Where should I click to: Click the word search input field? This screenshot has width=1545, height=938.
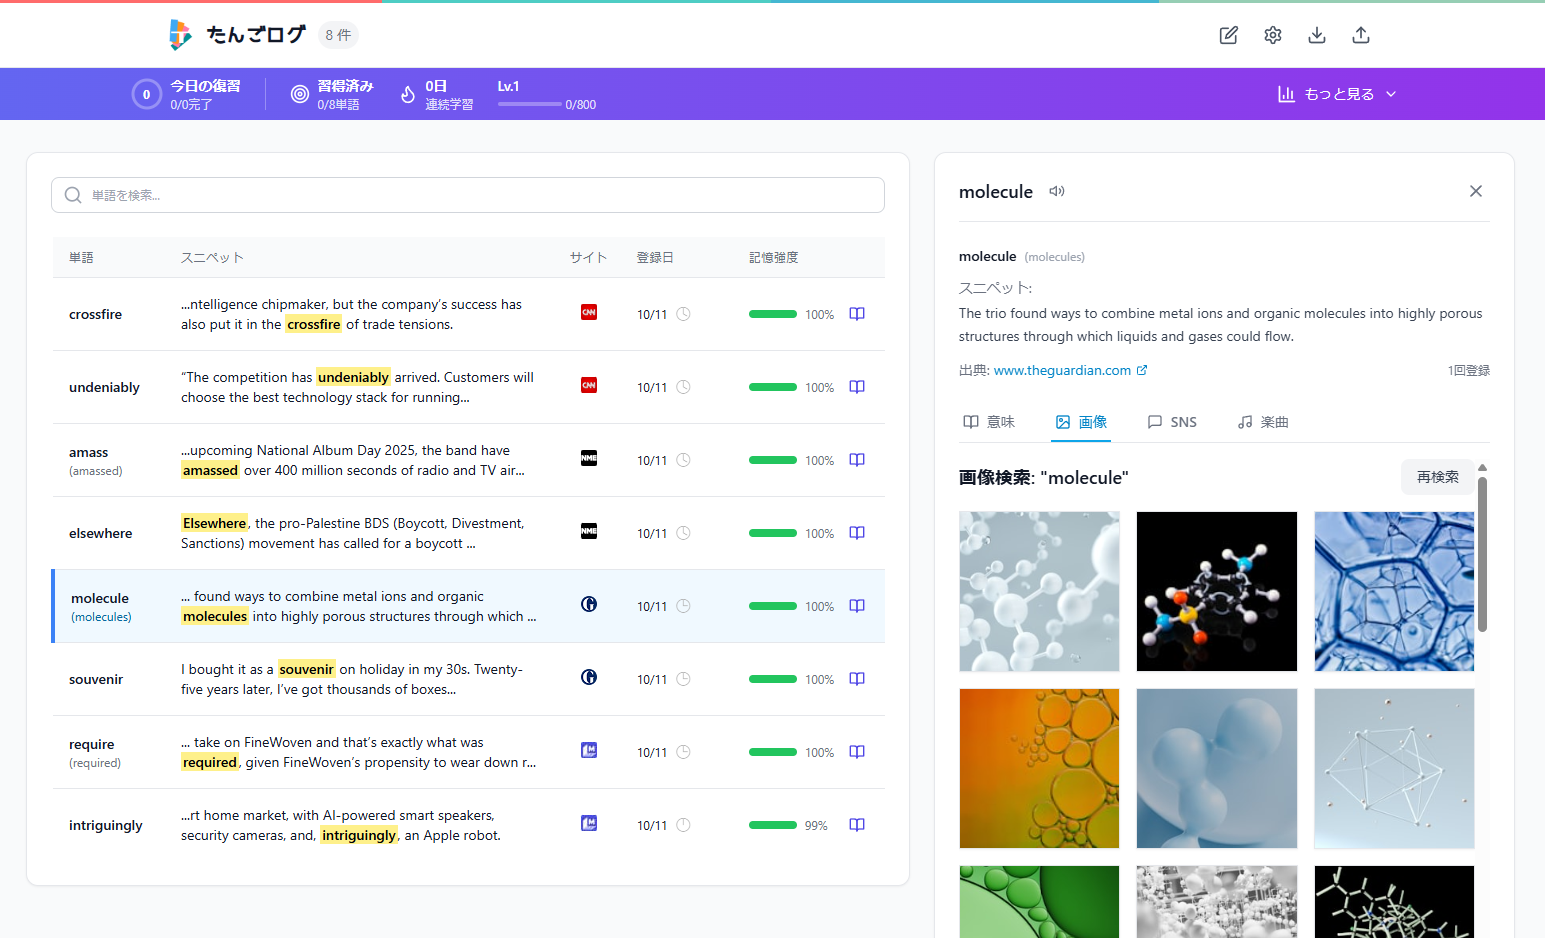click(x=468, y=195)
